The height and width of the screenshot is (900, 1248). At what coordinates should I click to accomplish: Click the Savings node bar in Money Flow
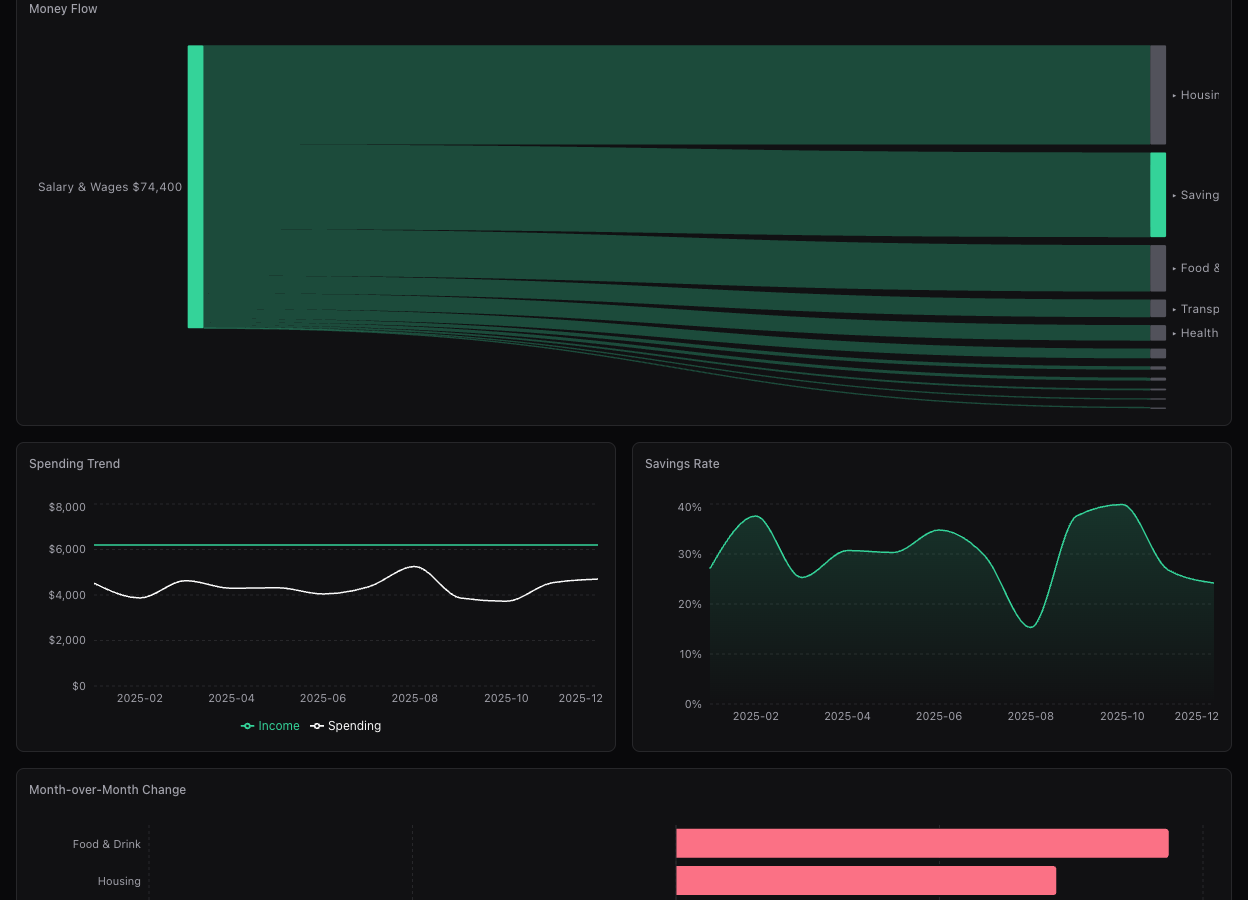coord(1159,195)
